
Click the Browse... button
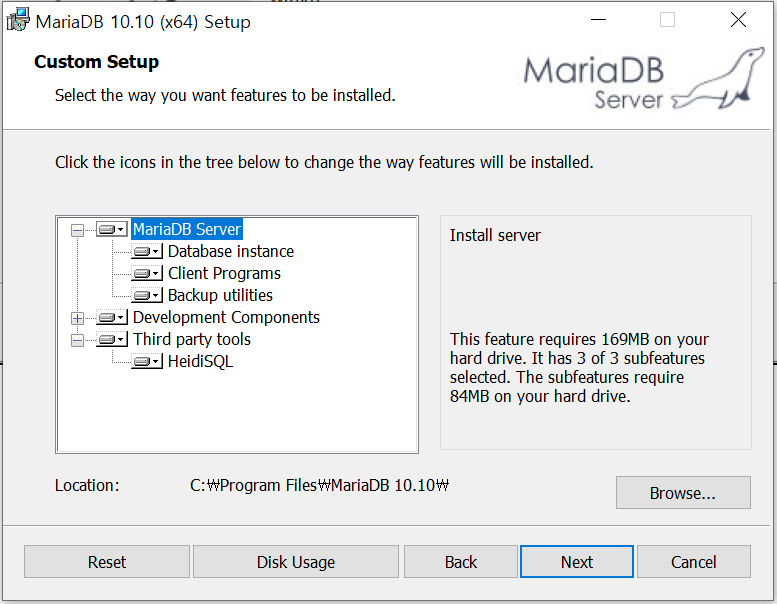click(x=683, y=493)
